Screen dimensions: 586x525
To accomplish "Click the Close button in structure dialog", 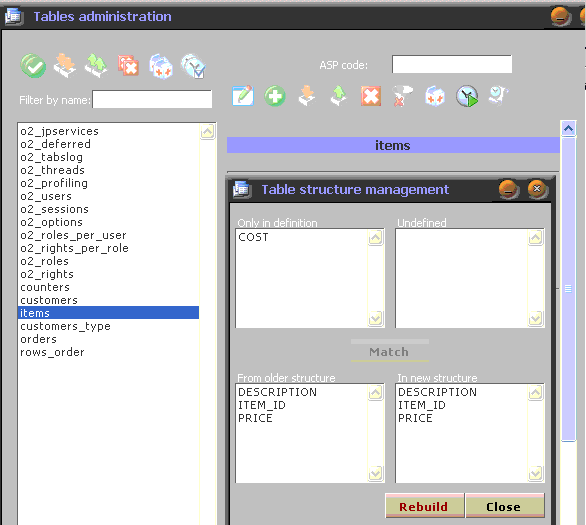I will pyautogui.click(x=504, y=506).
